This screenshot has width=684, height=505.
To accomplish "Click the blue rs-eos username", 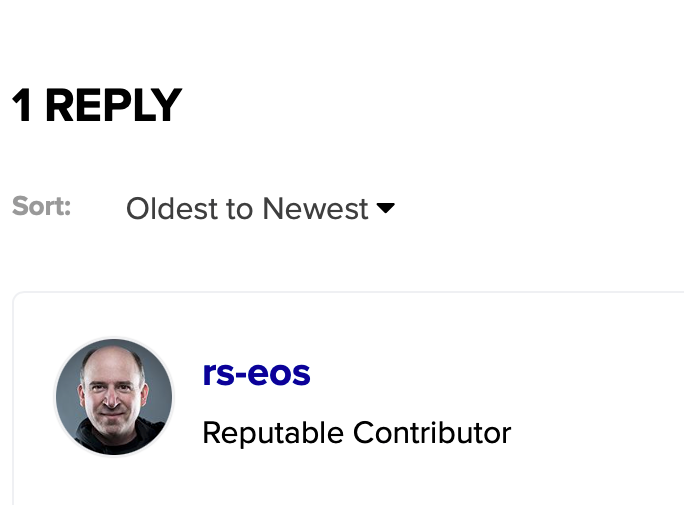I will [x=256, y=373].
